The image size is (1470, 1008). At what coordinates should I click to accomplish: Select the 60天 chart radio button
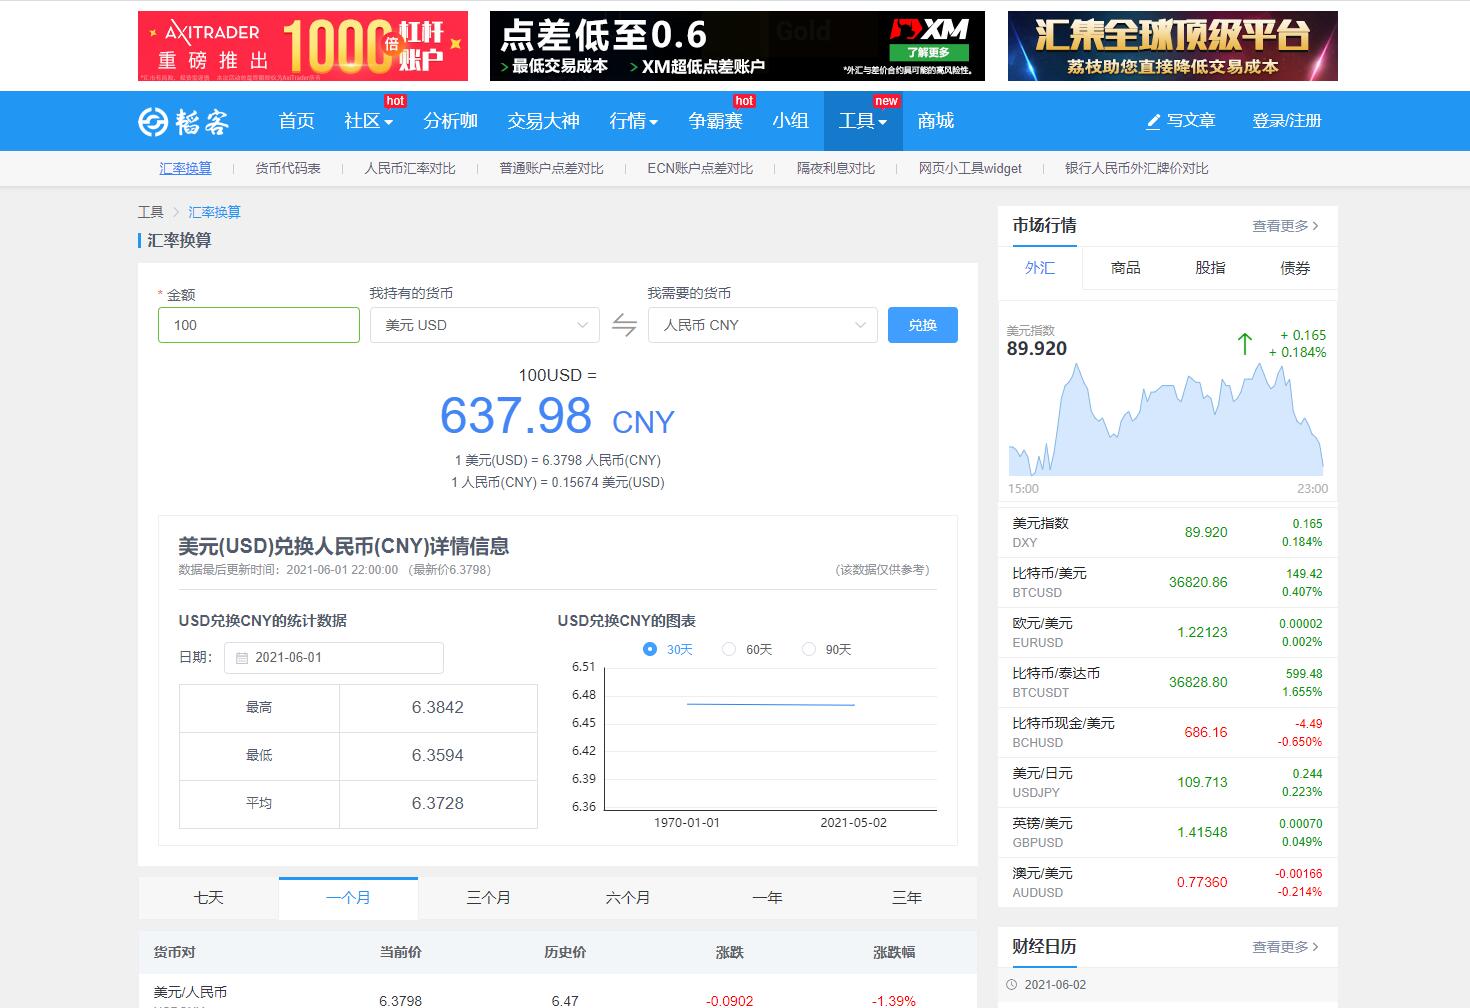pyautogui.click(x=729, y=649)
